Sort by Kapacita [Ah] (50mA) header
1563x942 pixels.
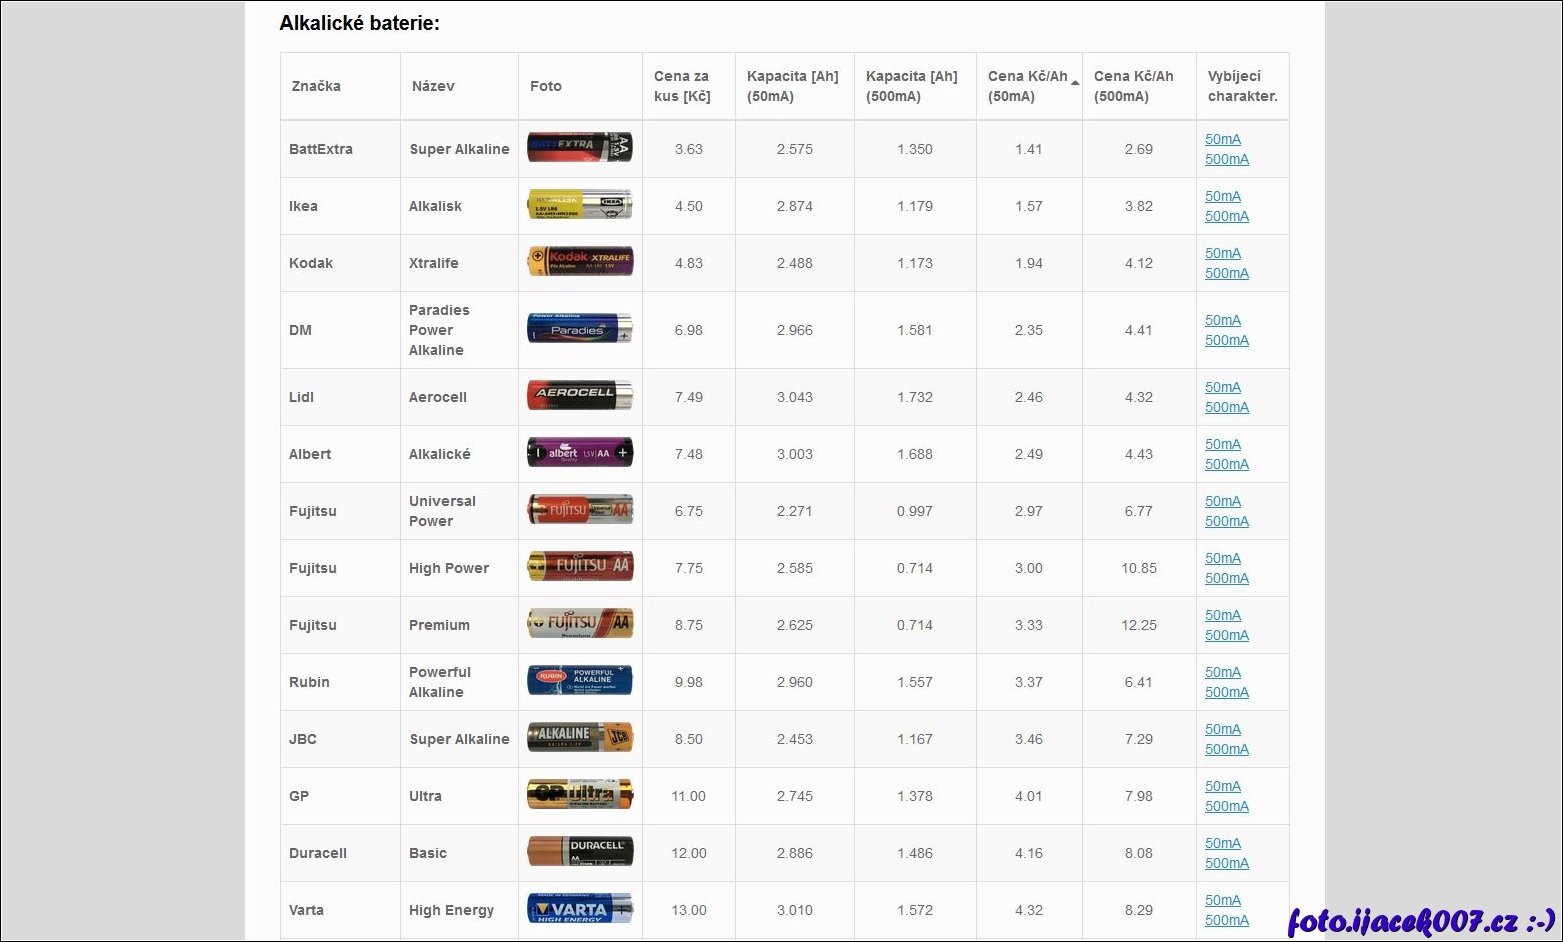tap(793, 86)
